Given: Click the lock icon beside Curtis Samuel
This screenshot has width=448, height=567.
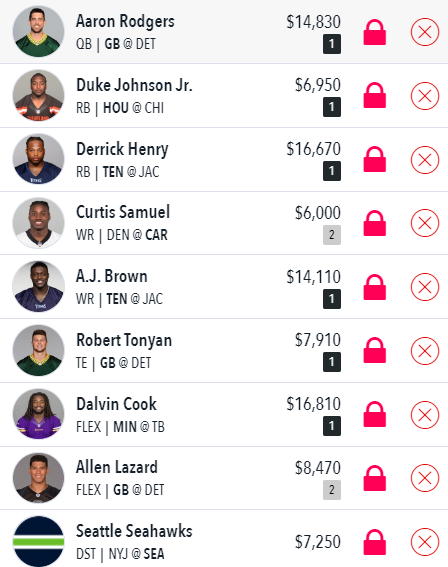Looking at the screenshot, I should [375, 223].
